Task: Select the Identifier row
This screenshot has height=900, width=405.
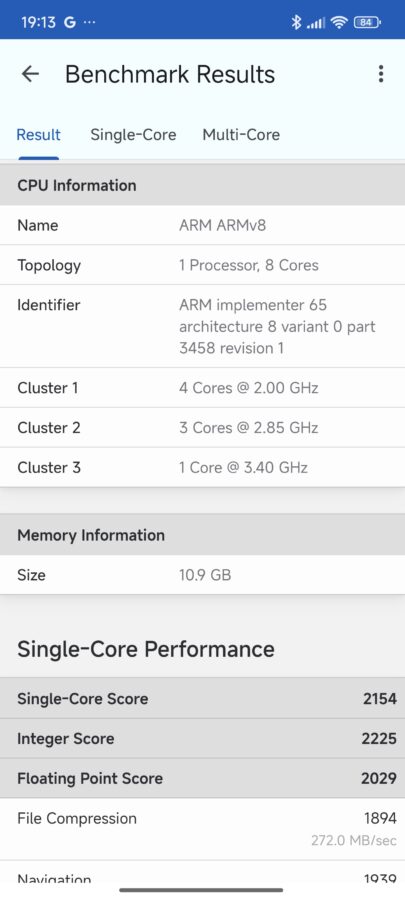Action: tap(202, 326)
